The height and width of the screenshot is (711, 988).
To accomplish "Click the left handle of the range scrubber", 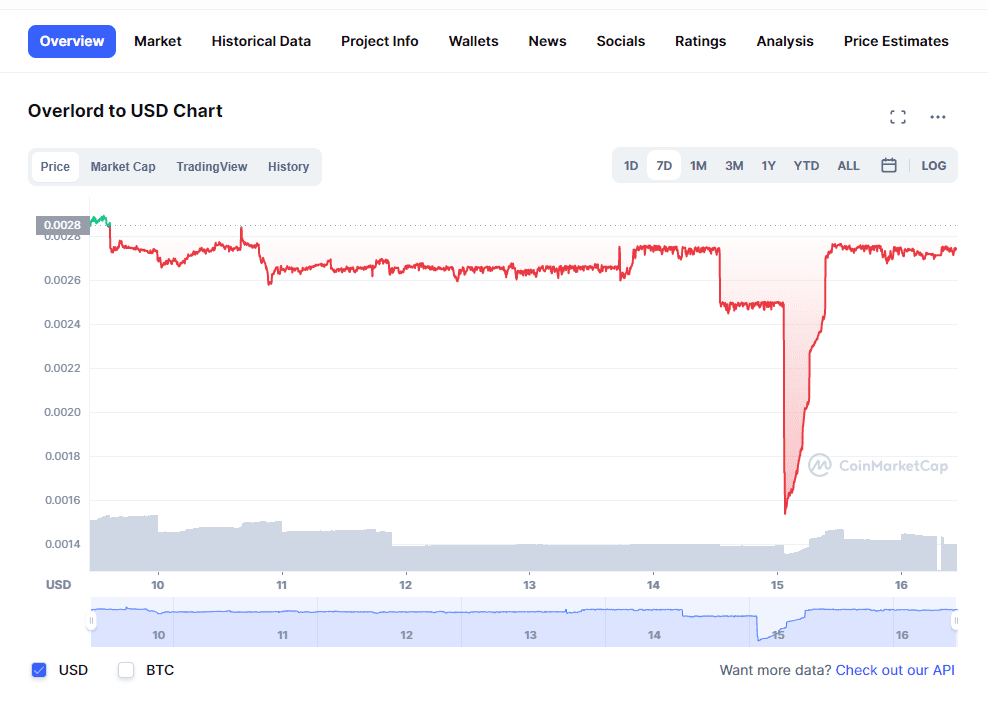I will click(x=91, y=621).
